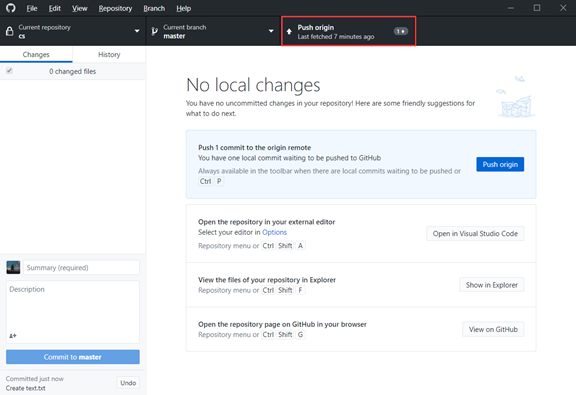The image size is (576, 395).
Task: Click the repository lock icon
Action: [x=10, y=32]
